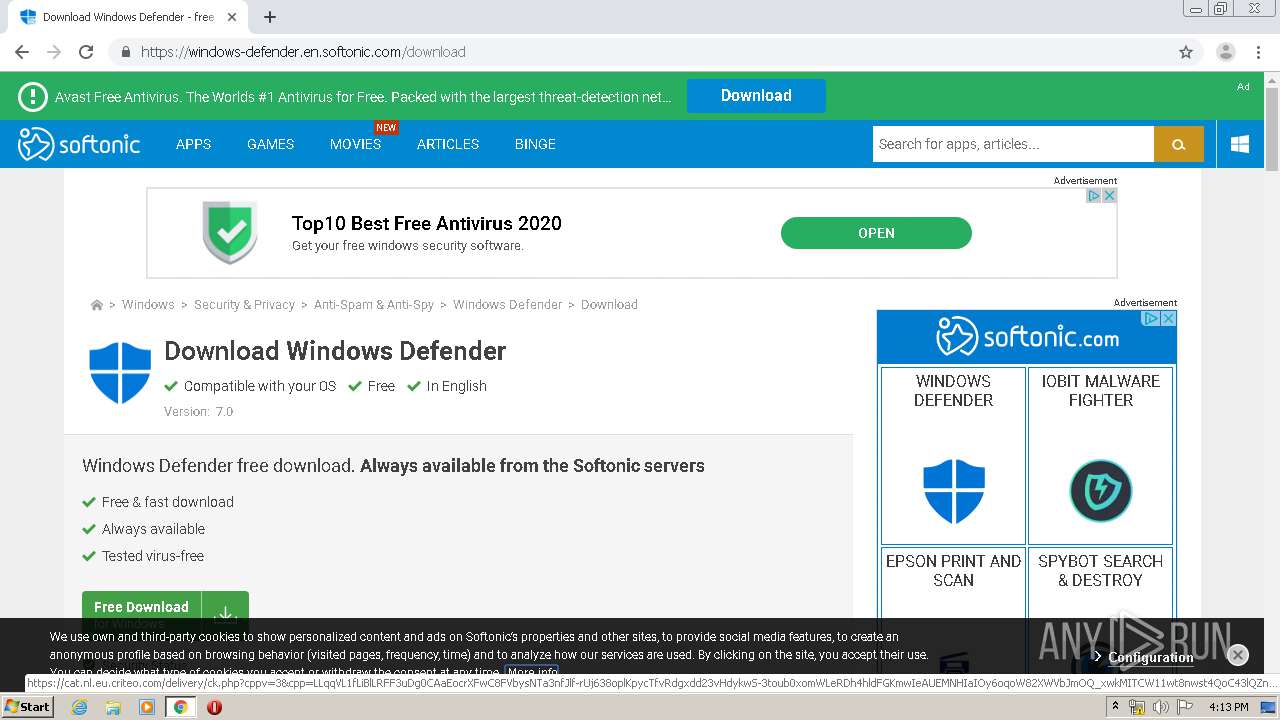This screenshot has height=720, width=1280.
Task: Select the Windows platform icon
Action: click(1240, 144)
